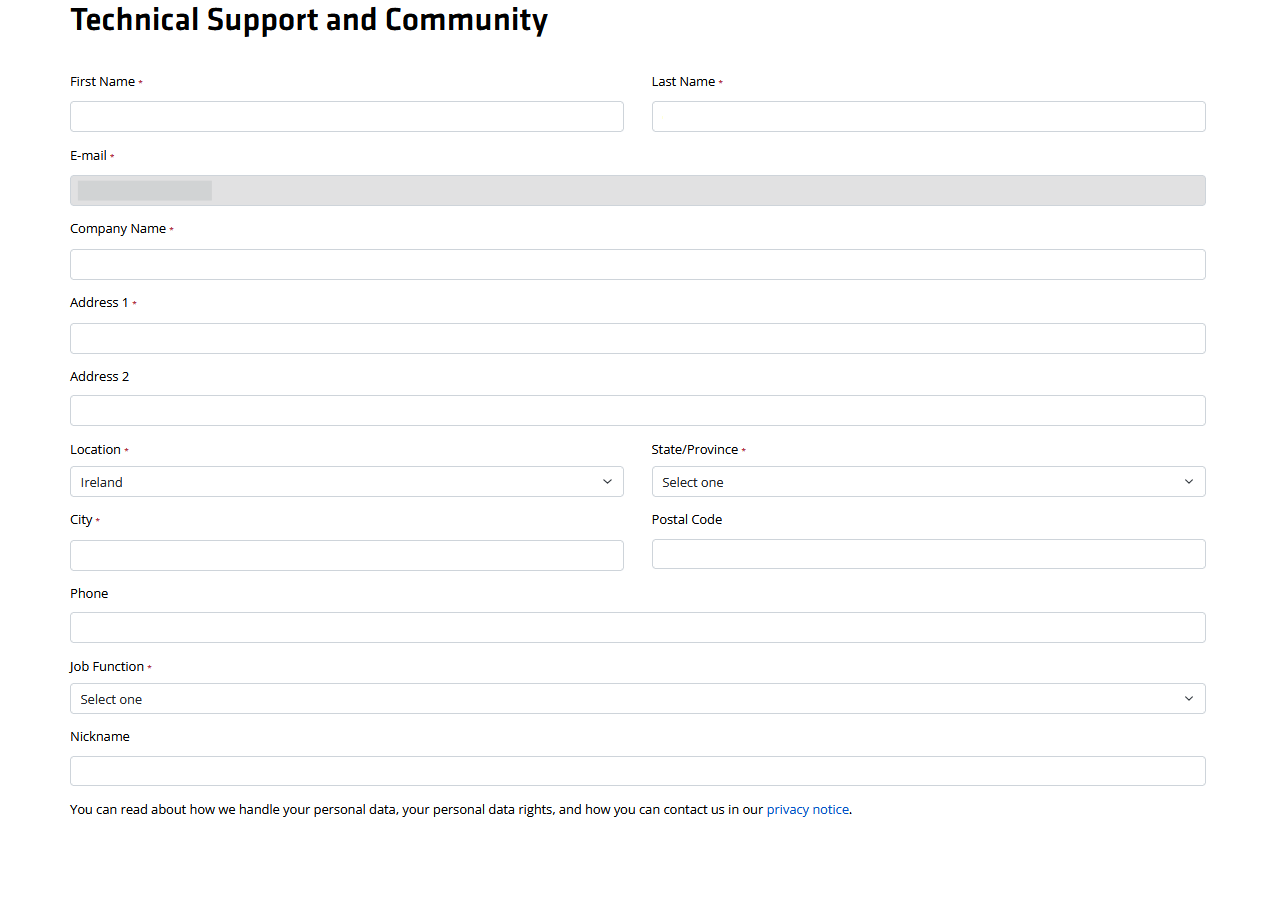Click the chevron on the Location selector
Screen dimensions: 1273x910
607,481
